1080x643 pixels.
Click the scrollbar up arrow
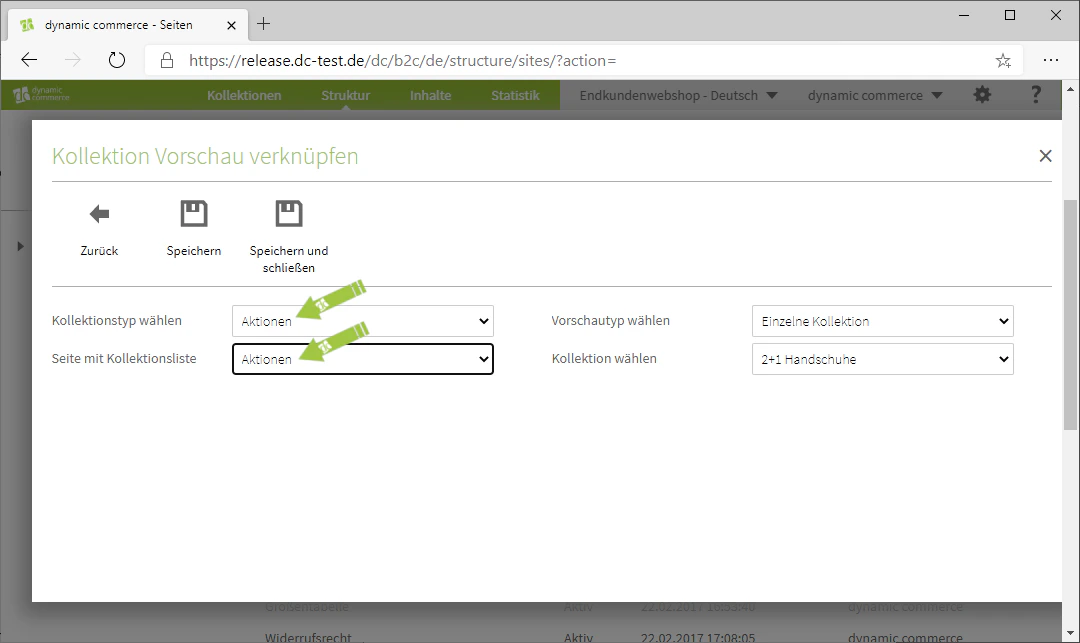(1070, 89)
